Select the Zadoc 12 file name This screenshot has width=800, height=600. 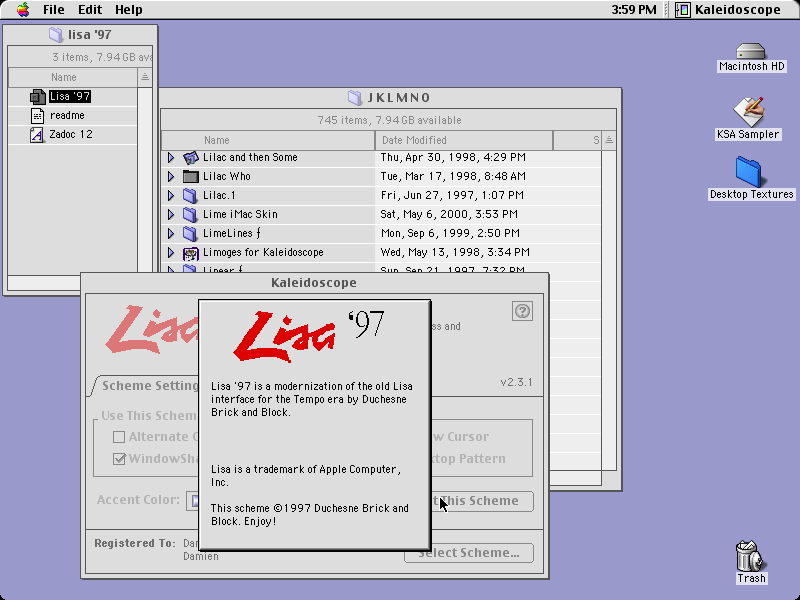coord(71,135)
